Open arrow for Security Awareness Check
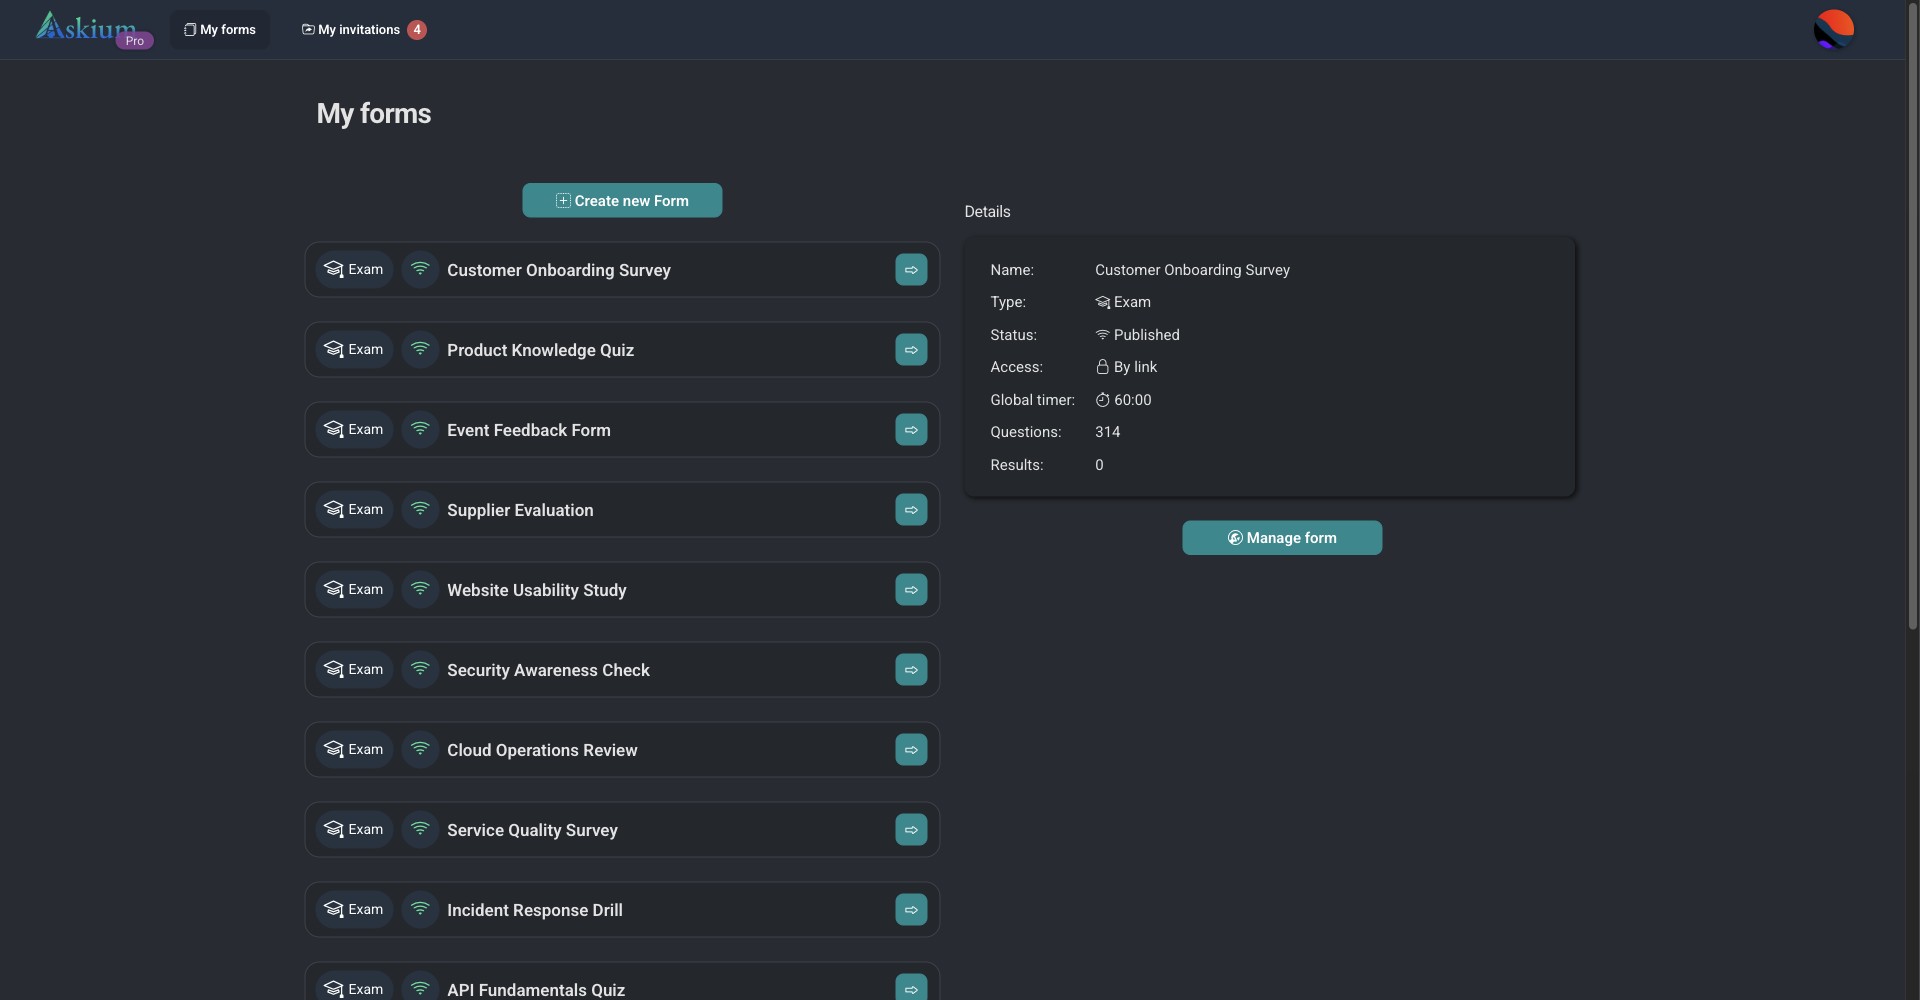1920x1000 pixels. 911,670
